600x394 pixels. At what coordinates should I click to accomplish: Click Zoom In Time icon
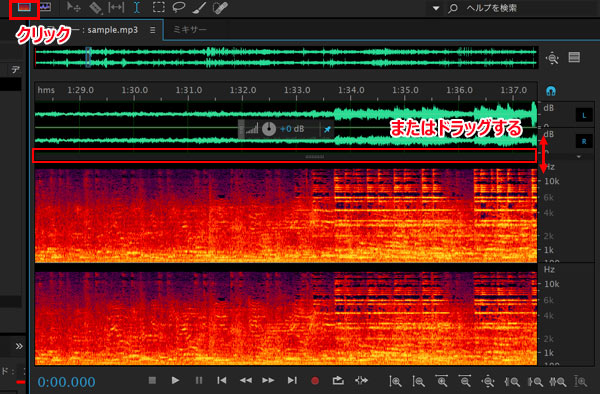point(441,381)
